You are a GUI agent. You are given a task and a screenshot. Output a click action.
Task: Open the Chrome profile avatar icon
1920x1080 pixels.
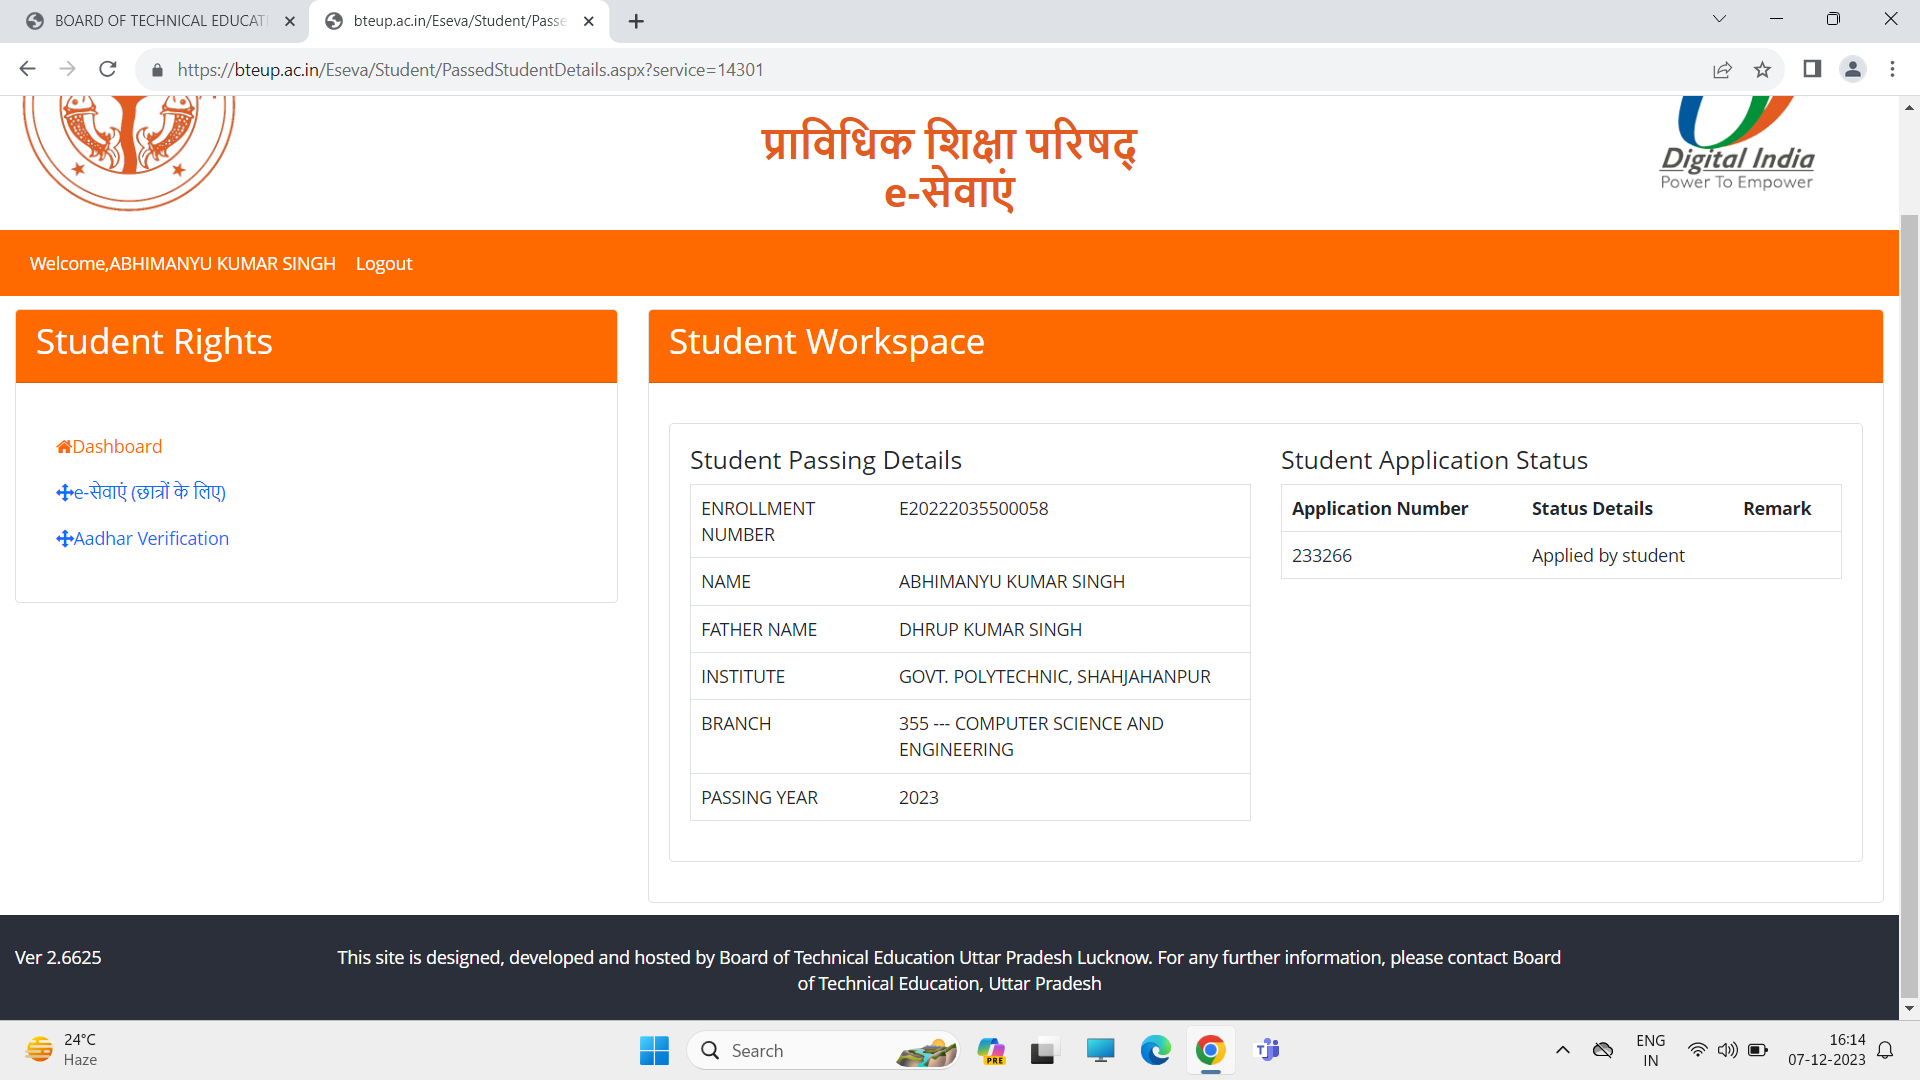point(1852,69)
